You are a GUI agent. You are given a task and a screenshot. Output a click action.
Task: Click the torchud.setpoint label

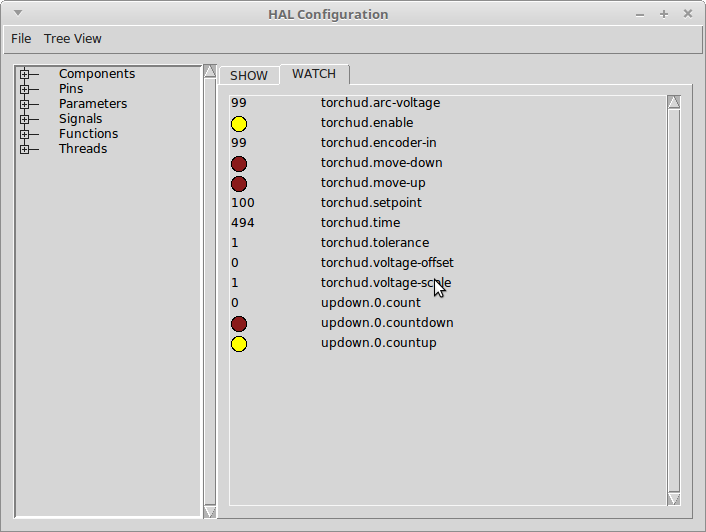pos(371,203)
